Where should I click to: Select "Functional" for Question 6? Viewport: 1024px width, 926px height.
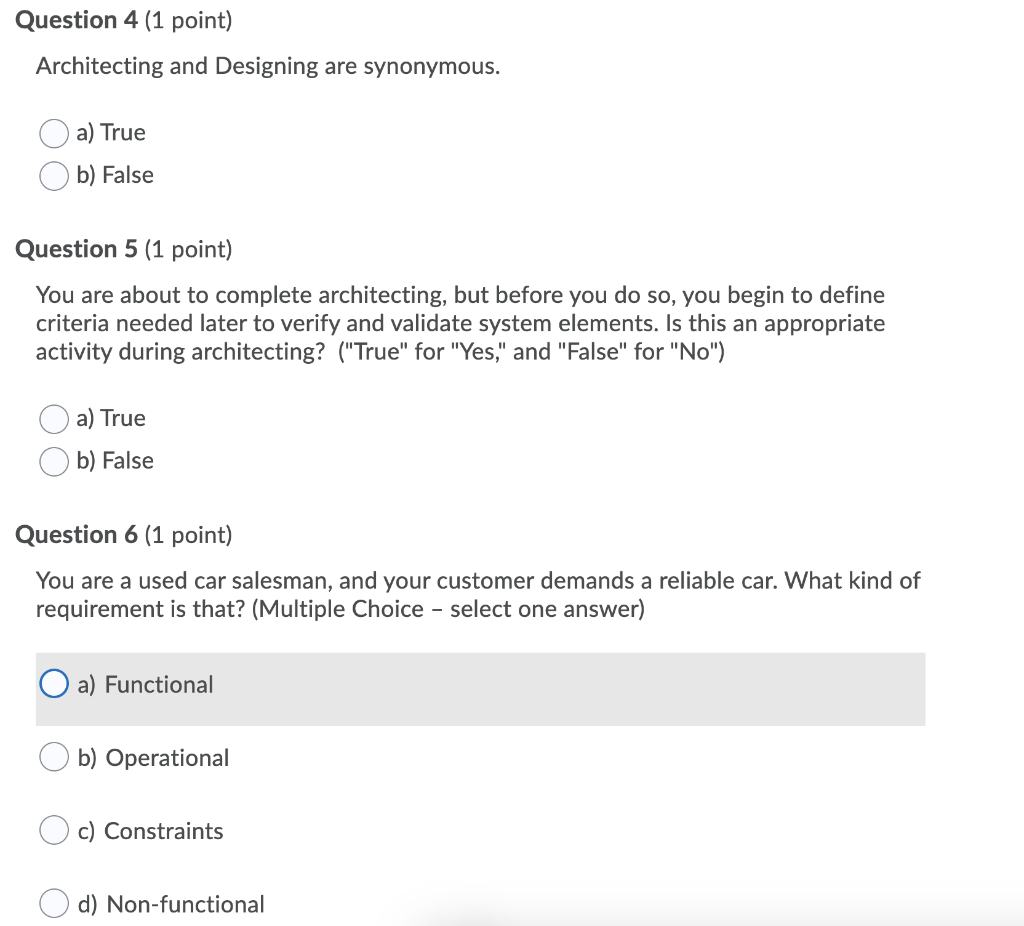(55, 683)
